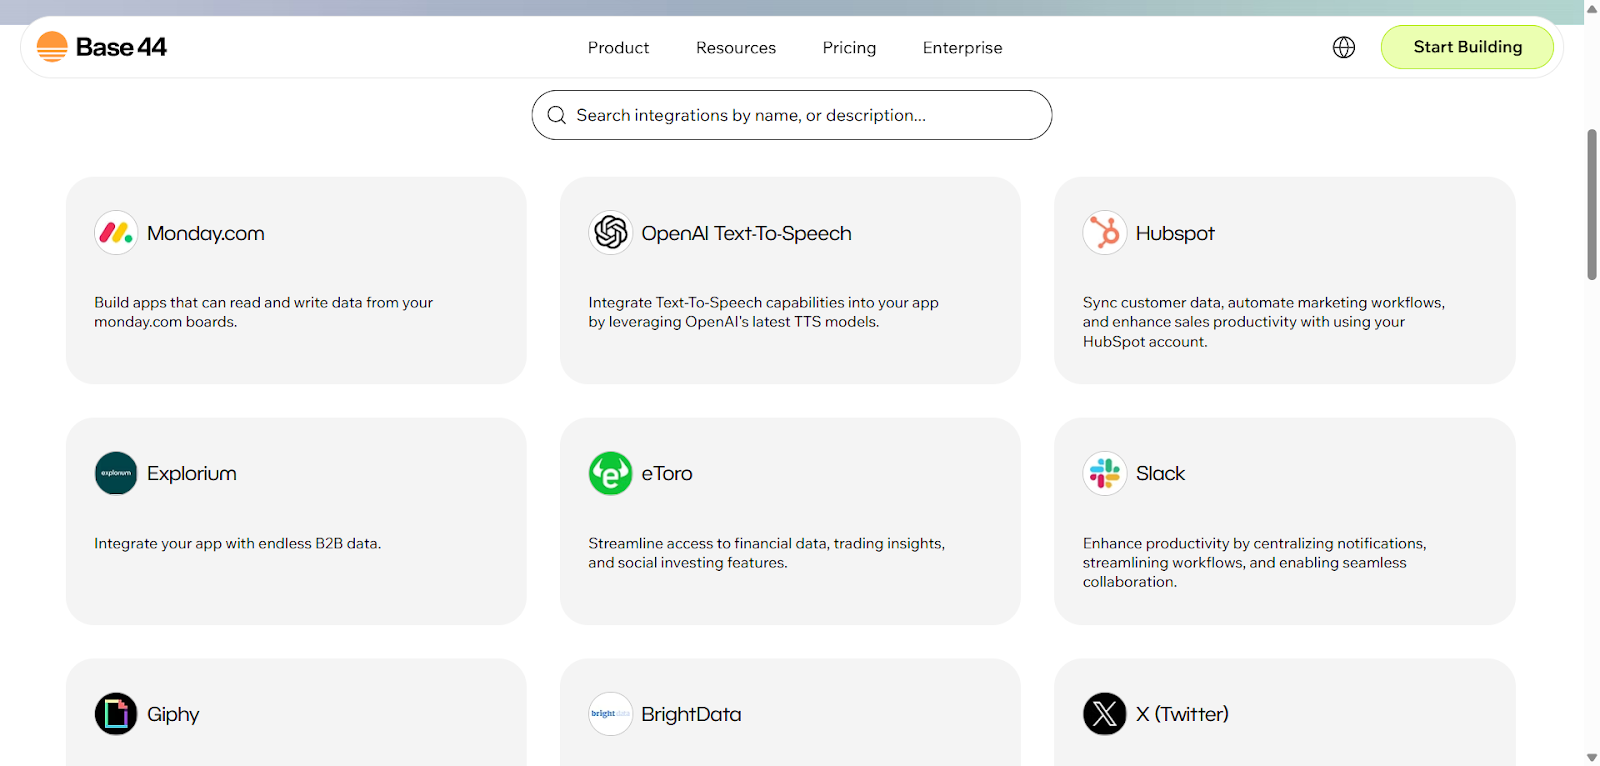Screen dimensions: 1600x766
Task: Expand the Product navigation menu
Action: click(x=618, y=48)
